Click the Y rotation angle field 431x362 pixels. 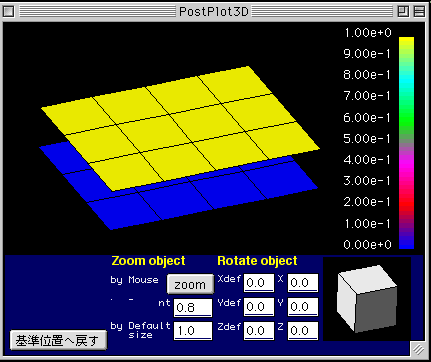[x=303, y=307]
